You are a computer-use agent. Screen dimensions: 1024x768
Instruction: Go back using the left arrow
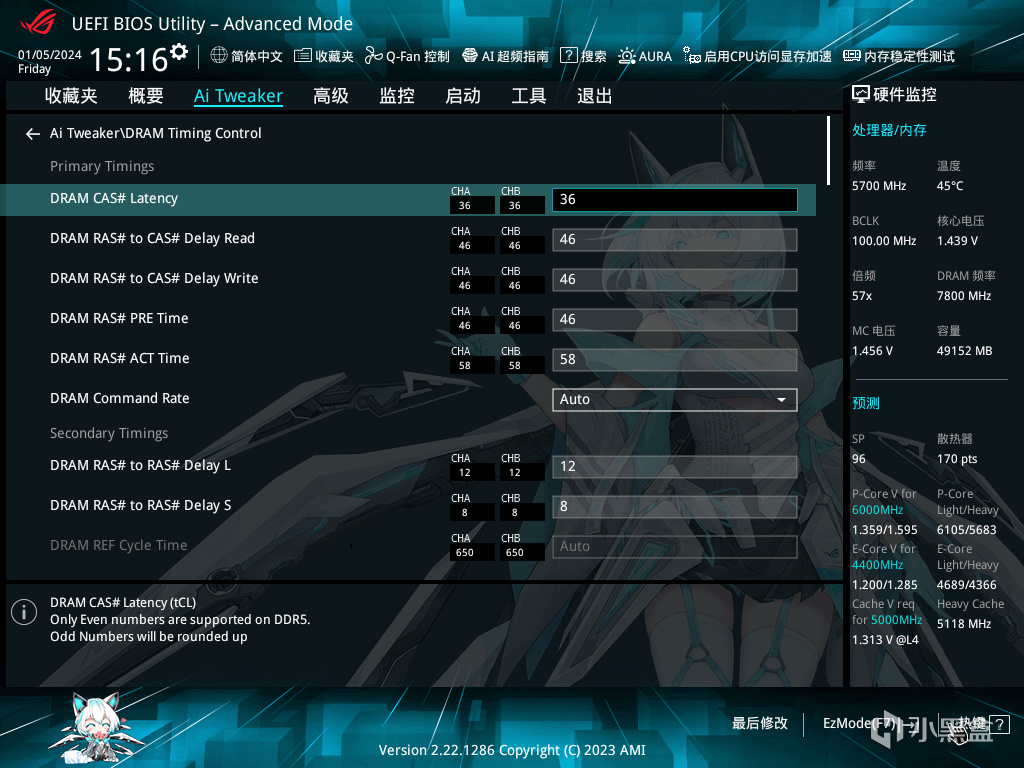(33, 134)
